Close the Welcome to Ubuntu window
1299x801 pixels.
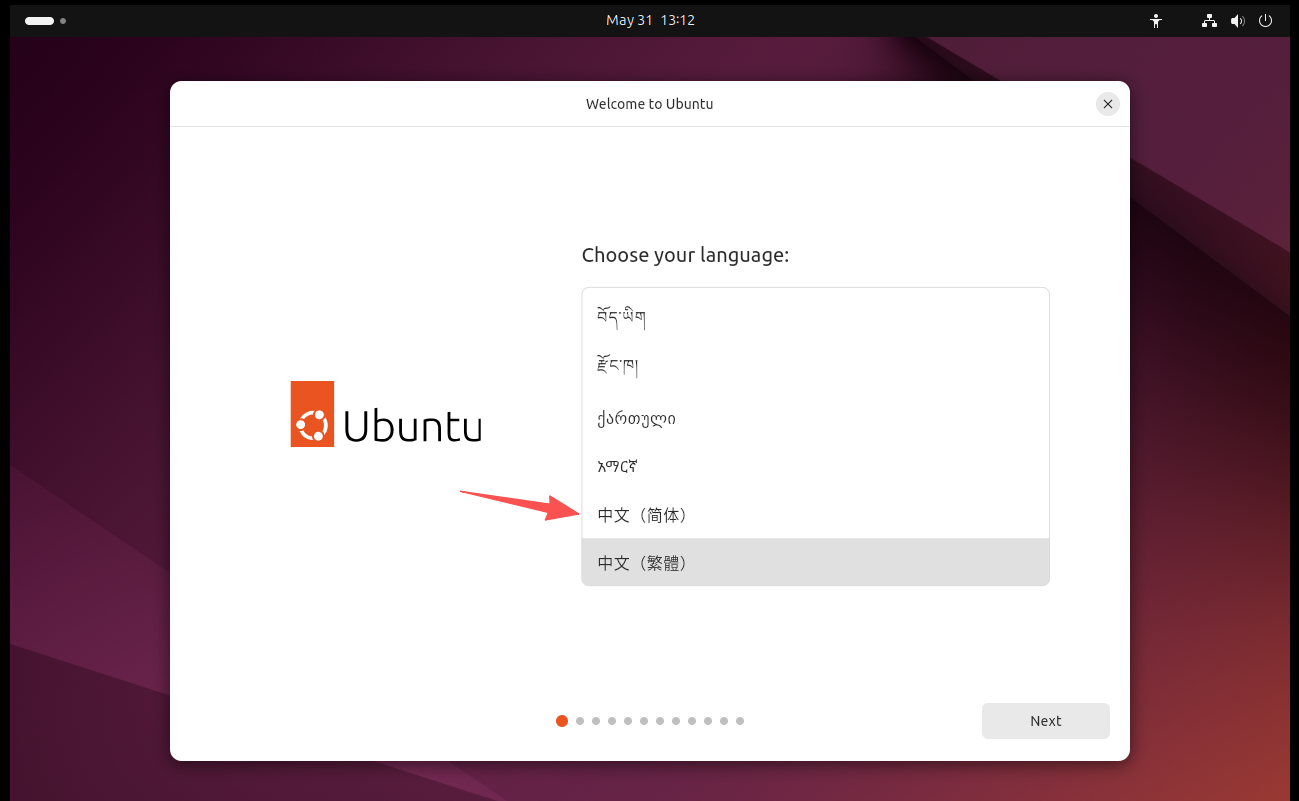[x=1107, y=104]
